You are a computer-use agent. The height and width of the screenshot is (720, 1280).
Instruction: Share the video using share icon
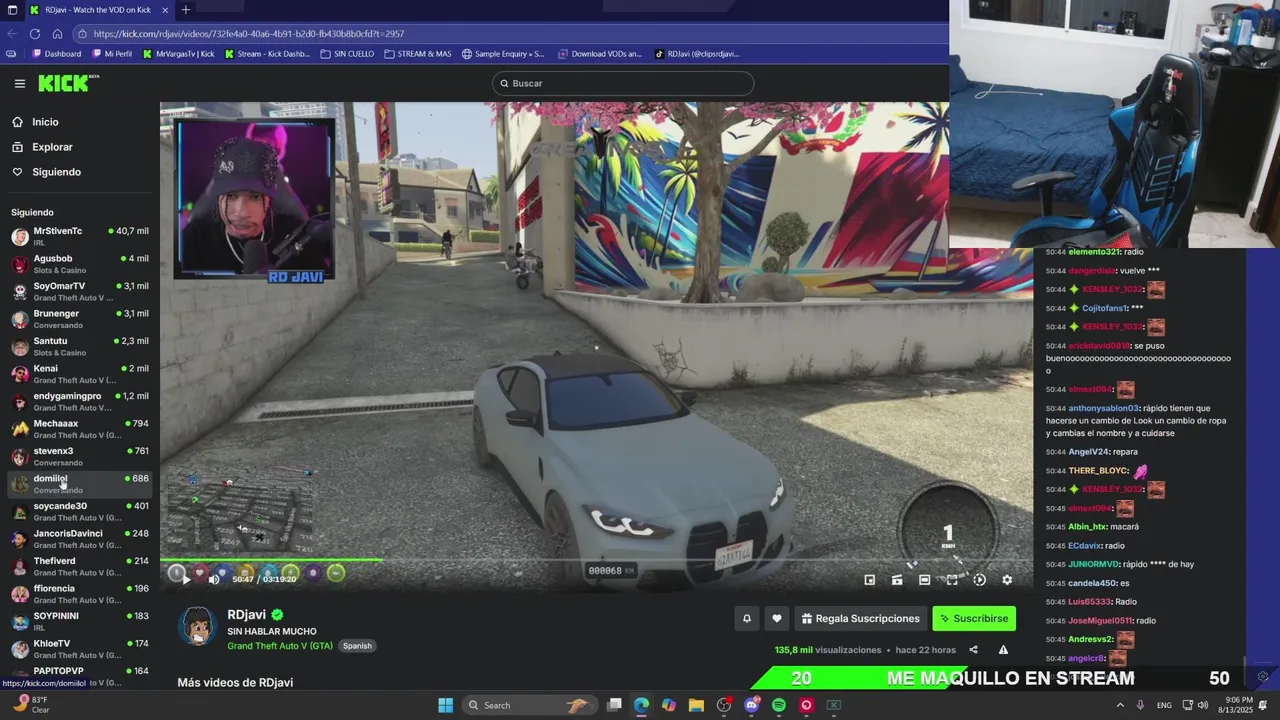coord(973,650)
